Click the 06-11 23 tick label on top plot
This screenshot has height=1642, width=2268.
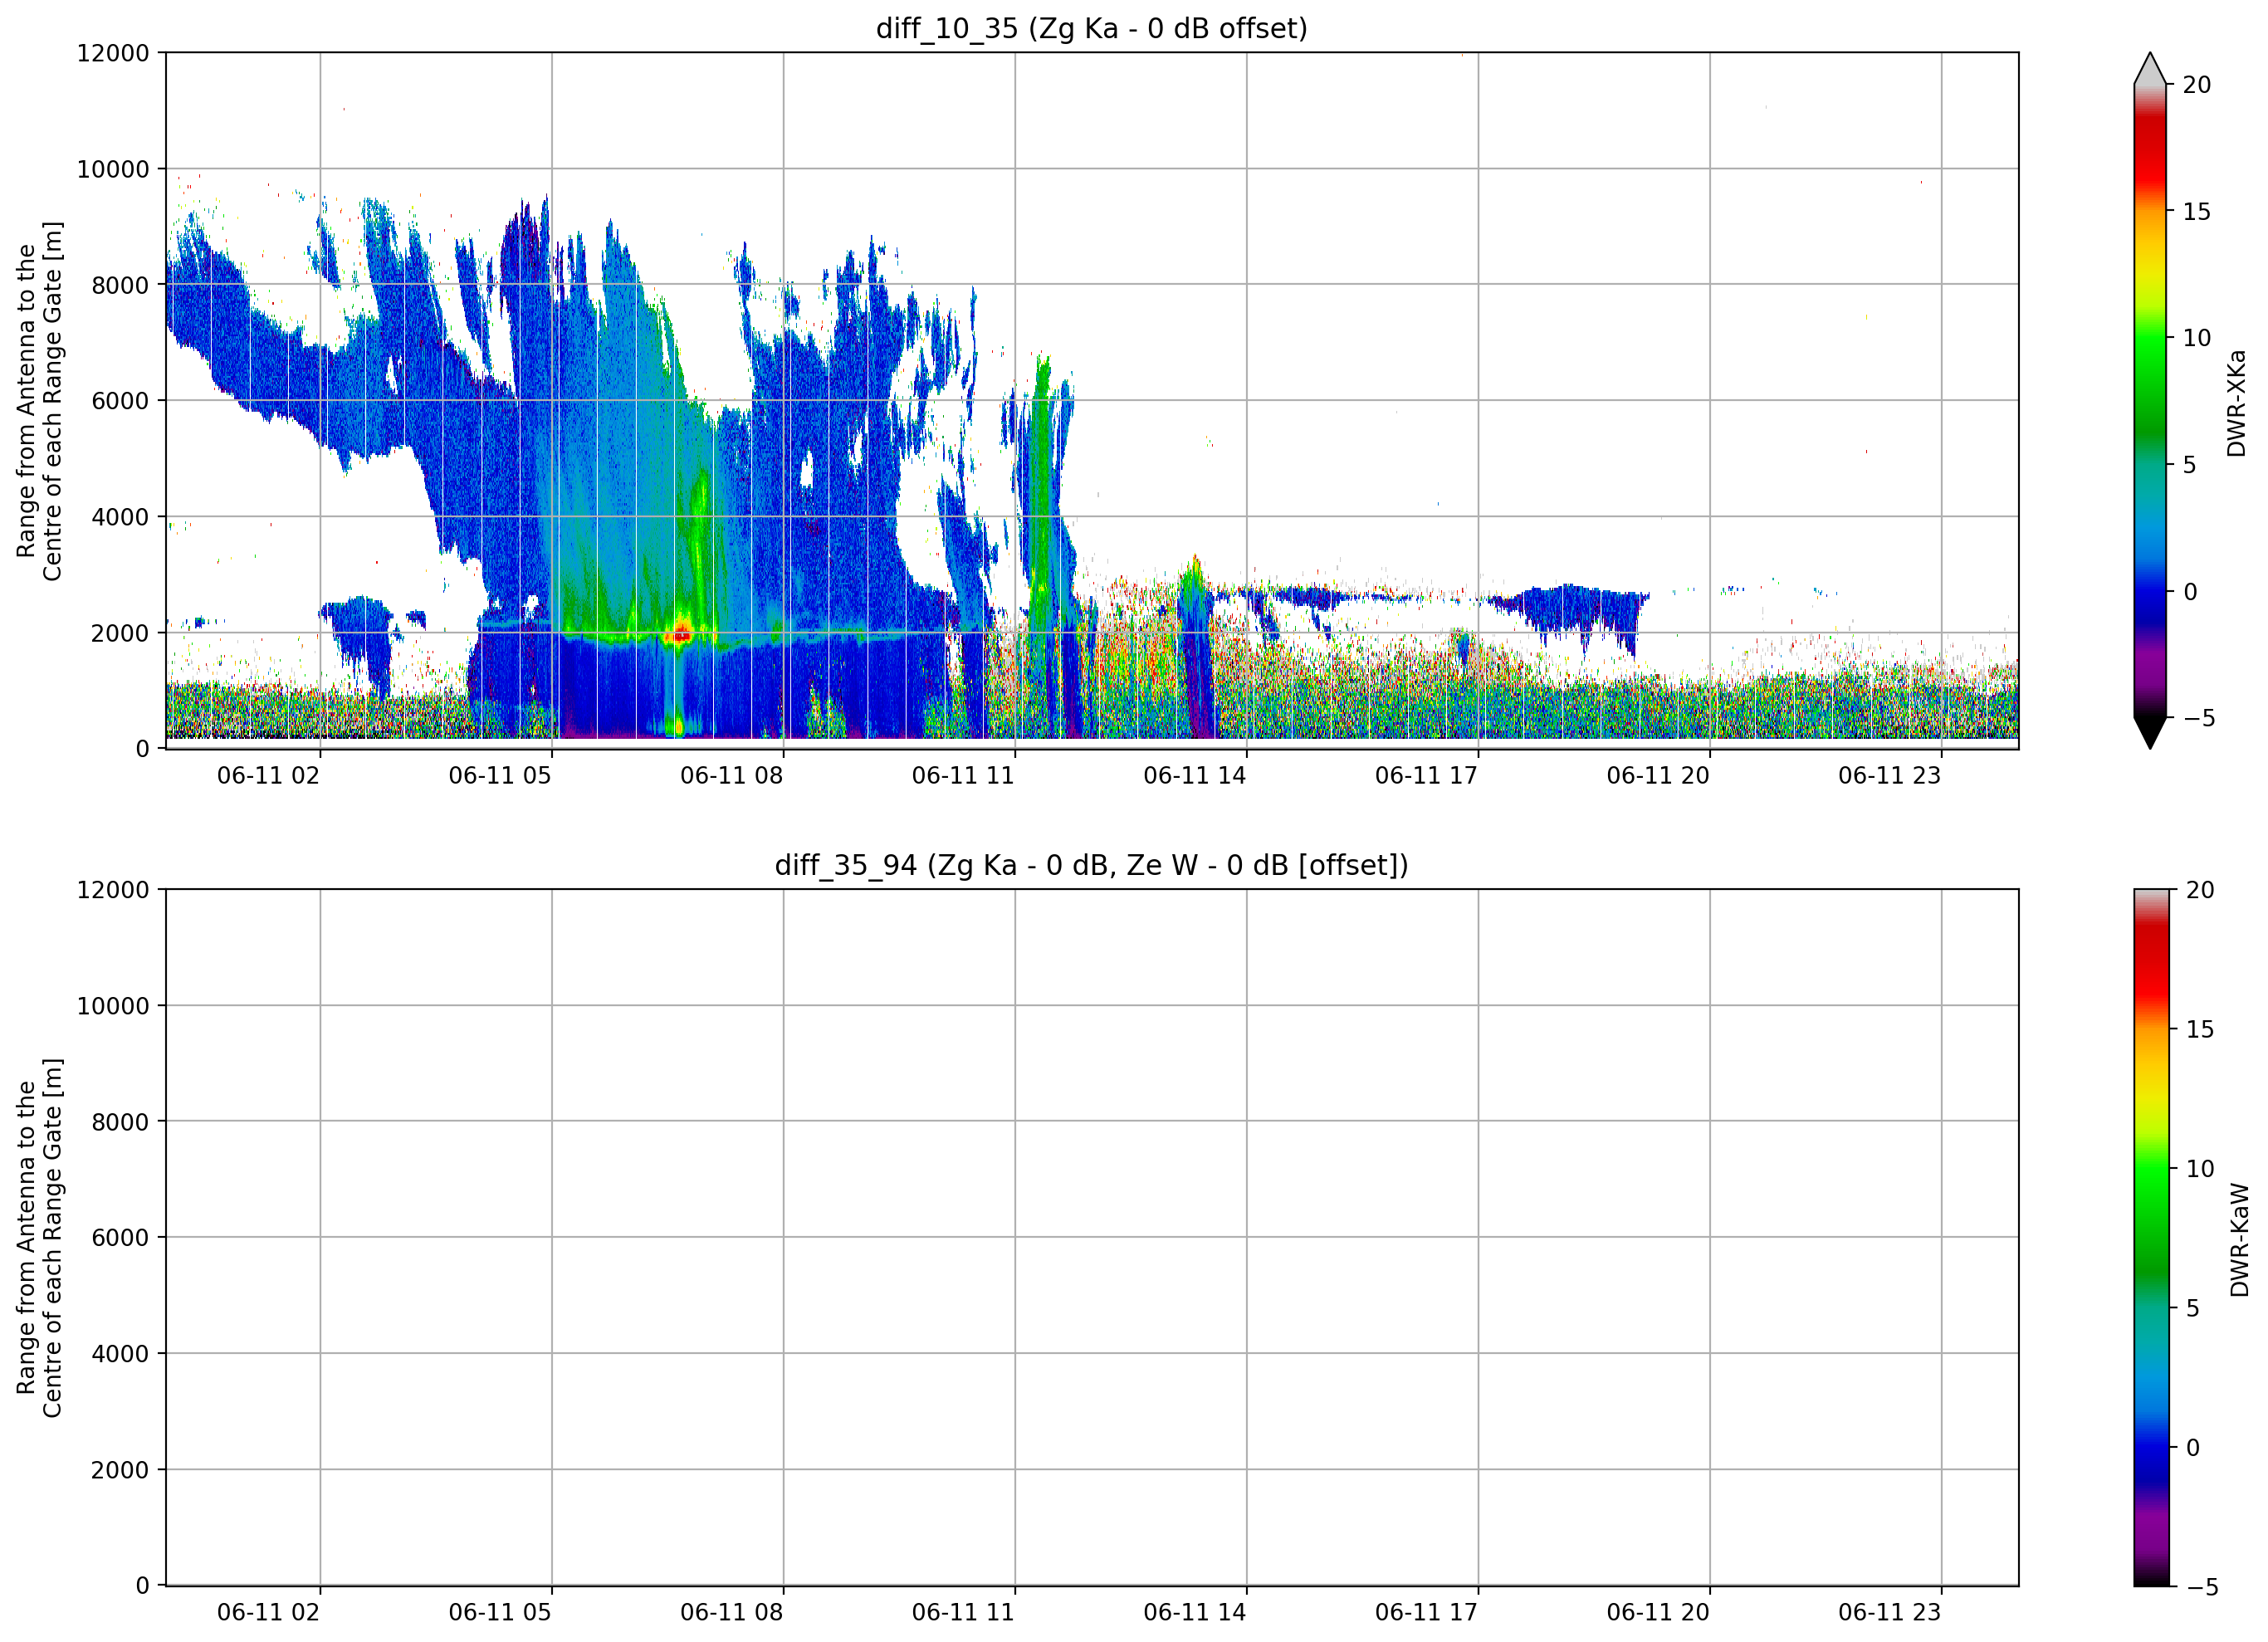[x=1889, y=776]
